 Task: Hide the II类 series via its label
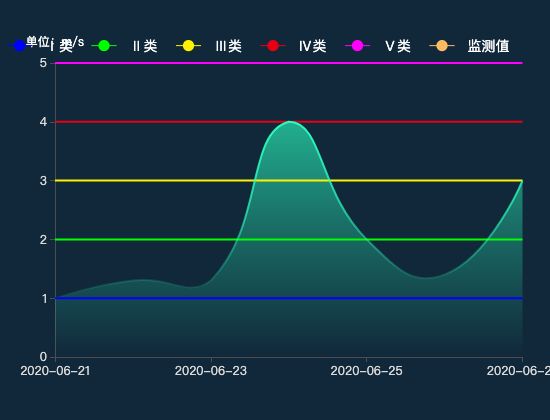tap(145, 46)
